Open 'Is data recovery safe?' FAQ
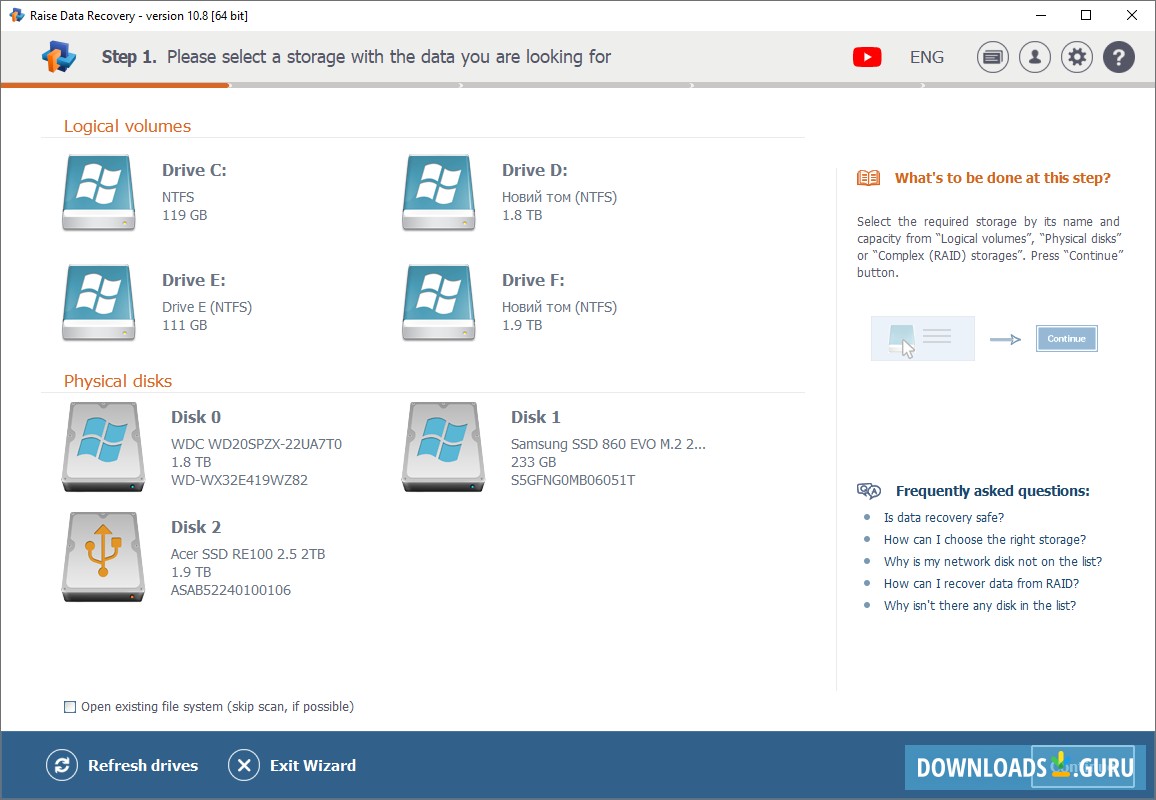The image size is (1156, 800). tap(944, 518)
